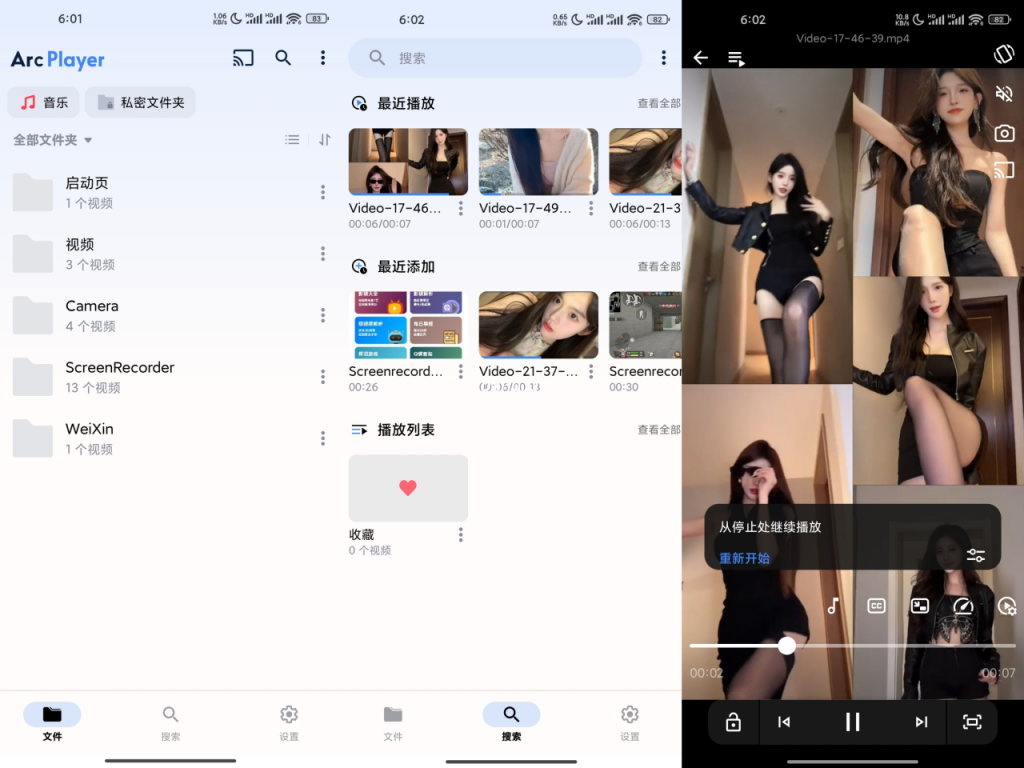This screenshot has width=1024, height=768.
Task: Open the 收藏 favorites playlist
Action: point(408,488)
